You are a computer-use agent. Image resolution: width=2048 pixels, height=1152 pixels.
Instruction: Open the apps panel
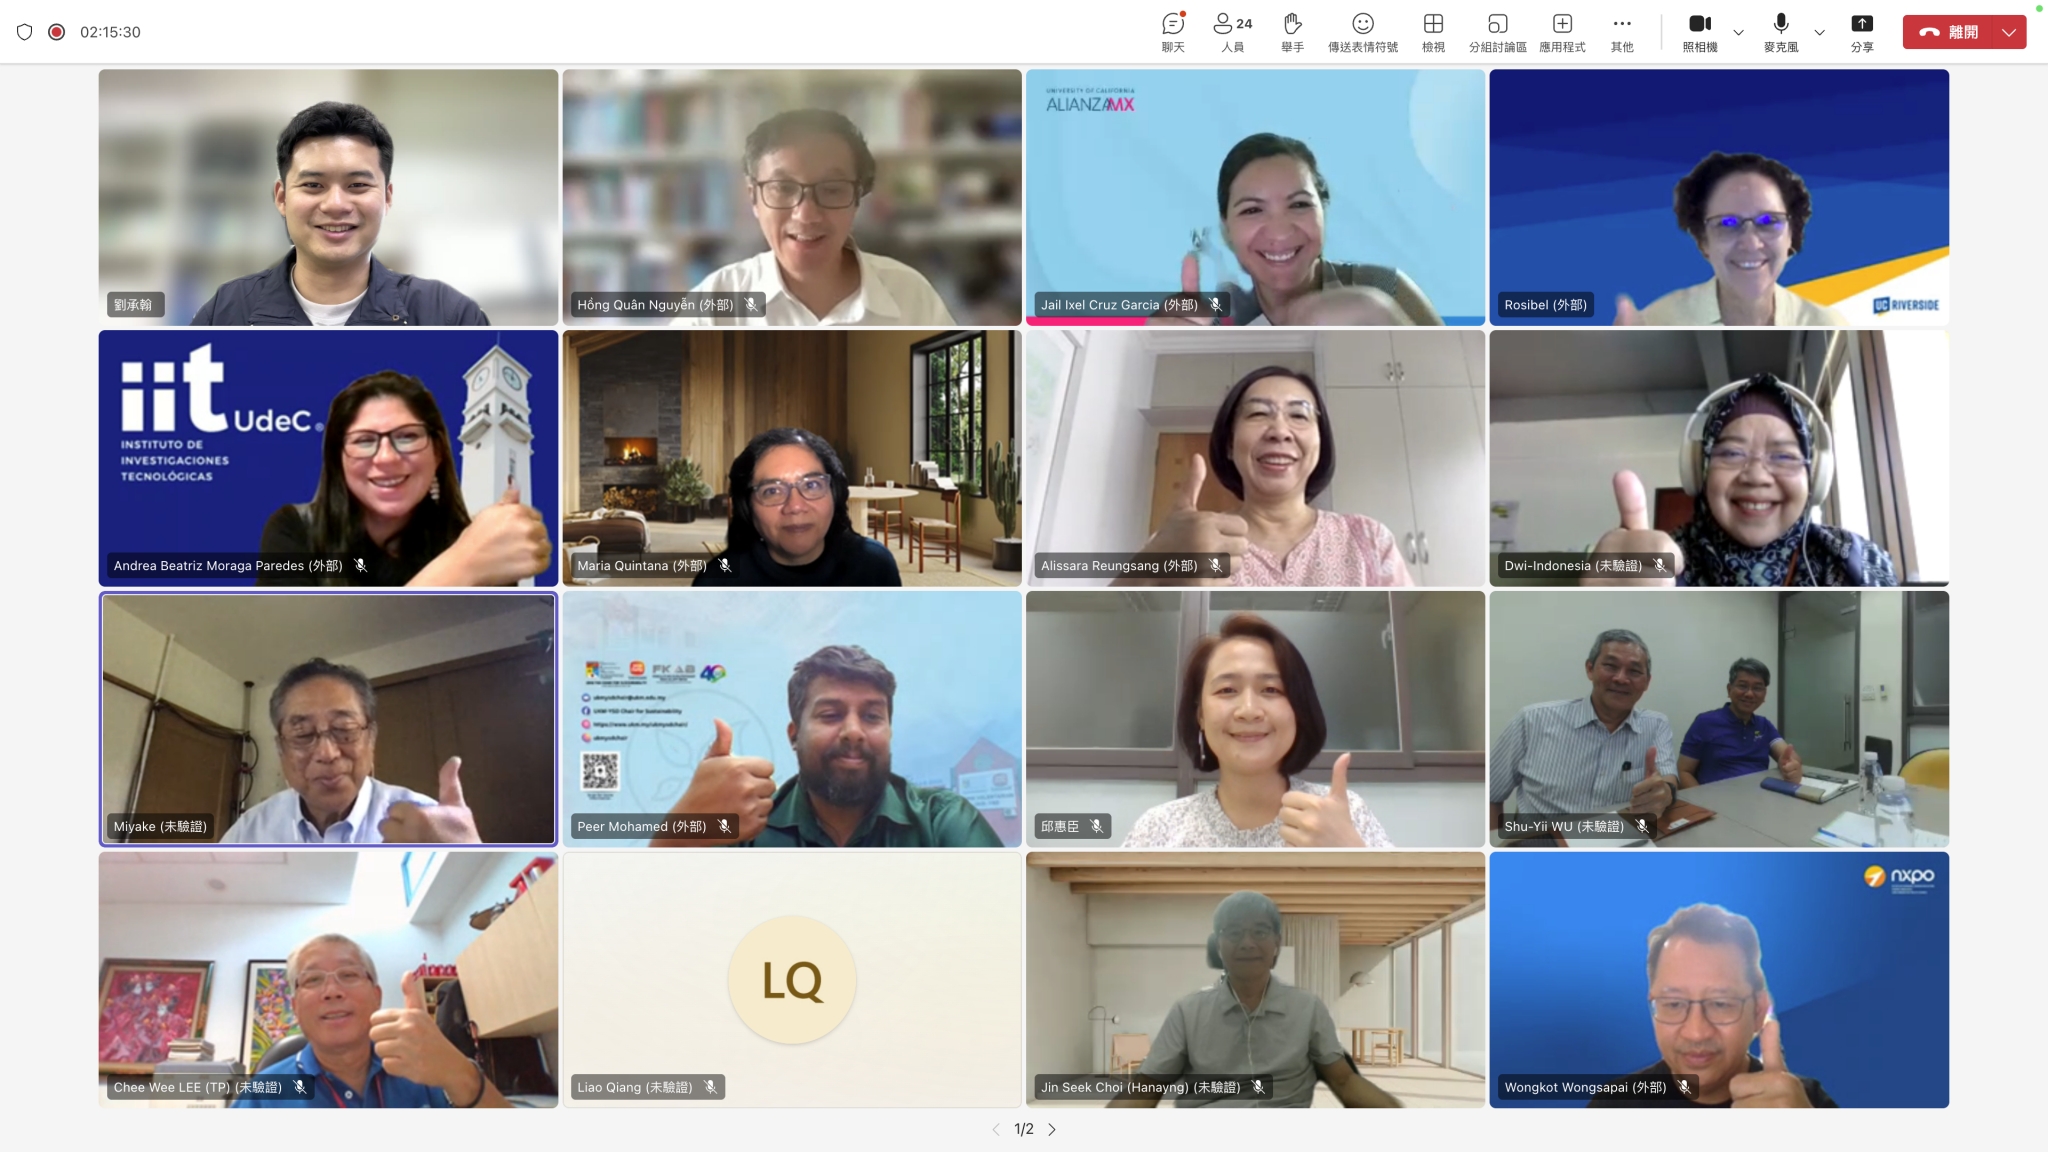[1562, 31]
